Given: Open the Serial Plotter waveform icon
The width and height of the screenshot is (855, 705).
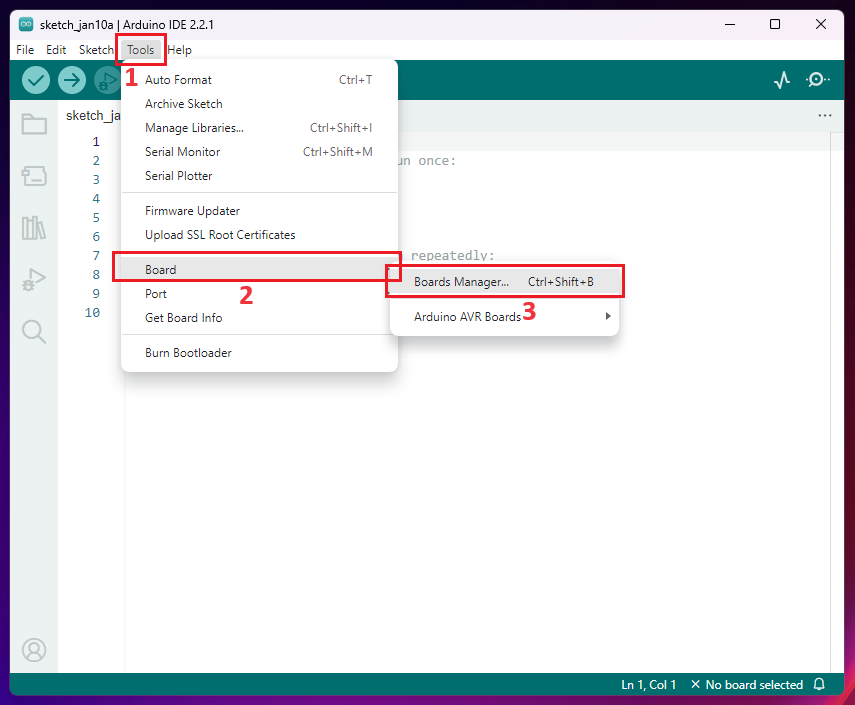Looking at the screenshot, I should tap(782, 80).
